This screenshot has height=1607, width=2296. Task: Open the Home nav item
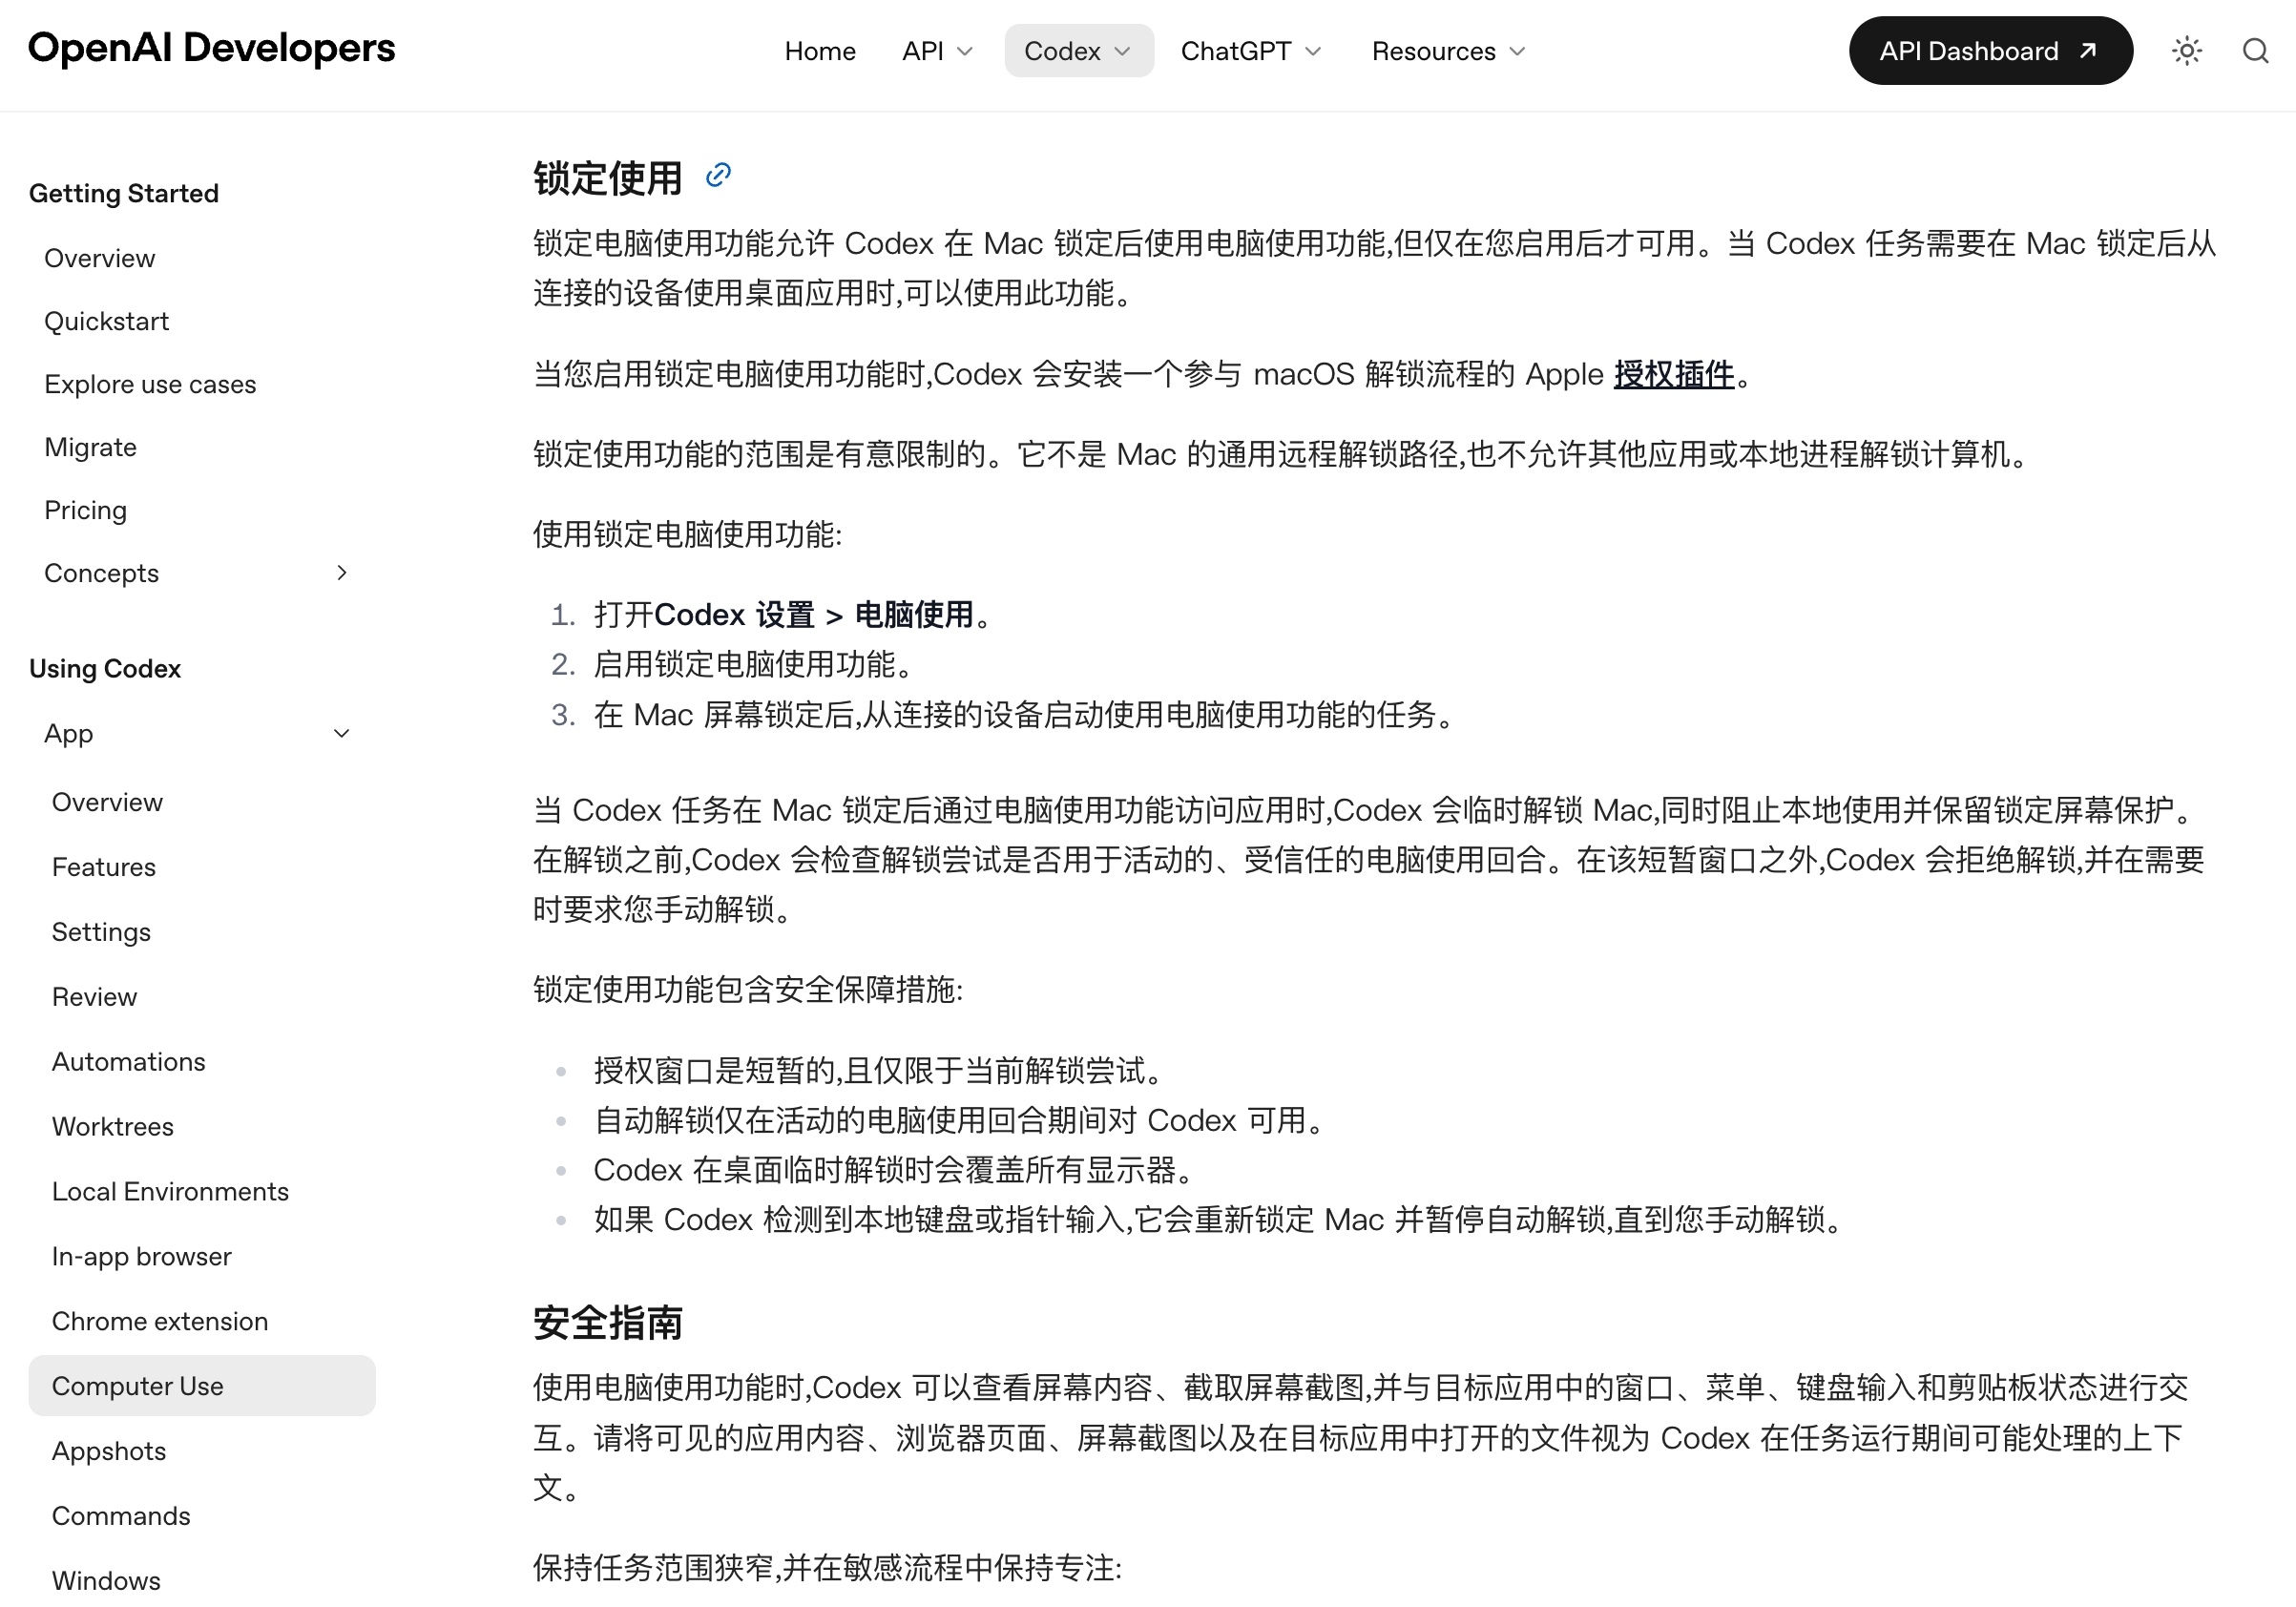(820, 51)
